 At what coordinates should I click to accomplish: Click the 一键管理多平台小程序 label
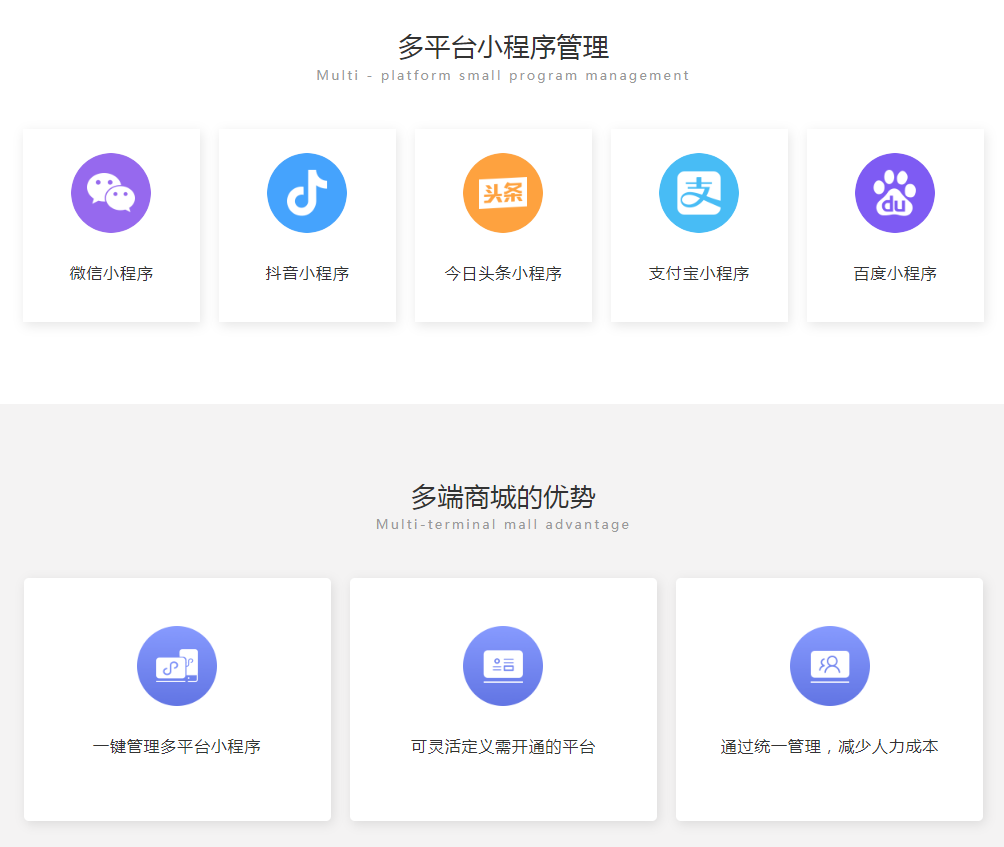(177, 744)
